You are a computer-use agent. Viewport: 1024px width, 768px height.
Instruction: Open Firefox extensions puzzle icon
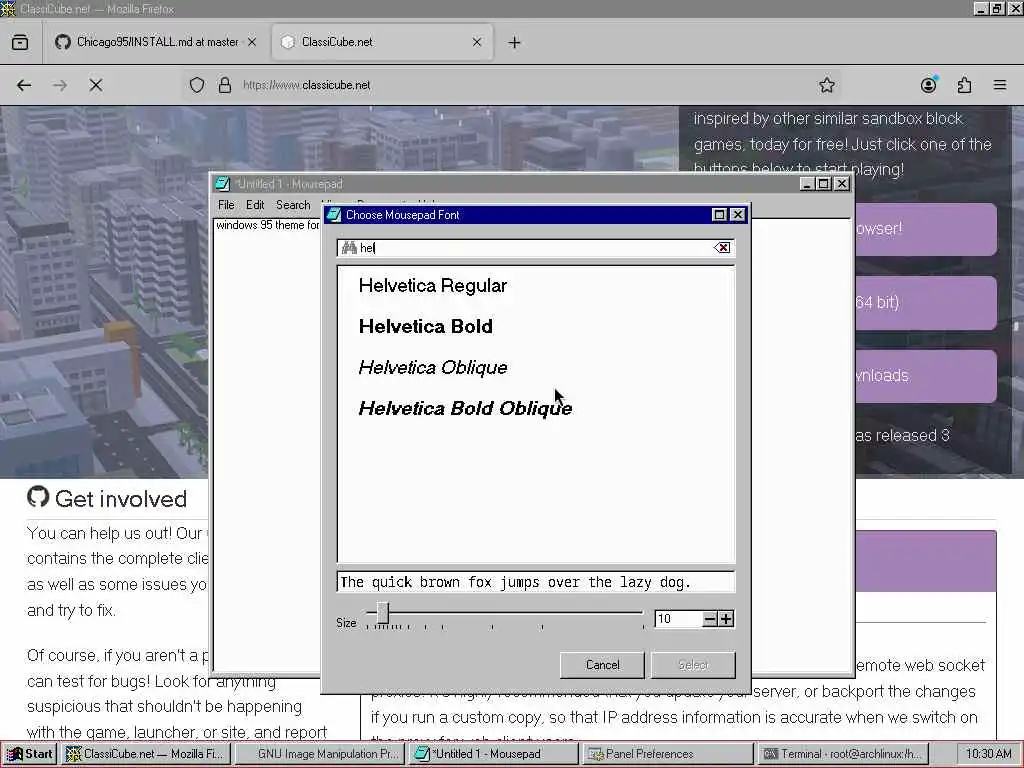point(964,85)
